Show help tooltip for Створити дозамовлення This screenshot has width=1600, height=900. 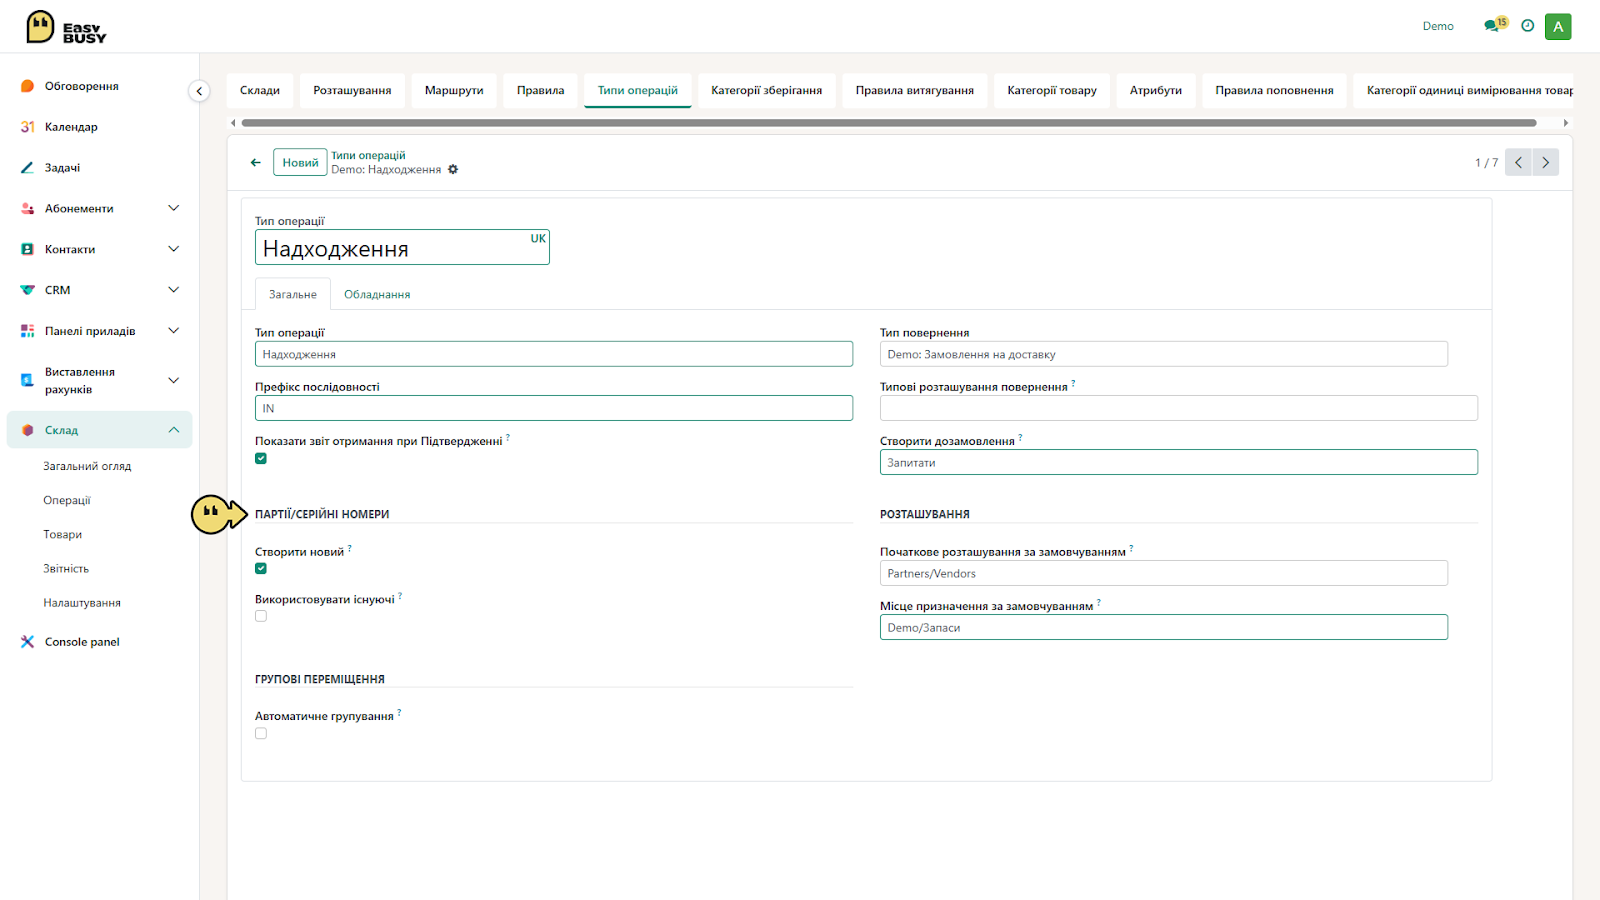1020,437
